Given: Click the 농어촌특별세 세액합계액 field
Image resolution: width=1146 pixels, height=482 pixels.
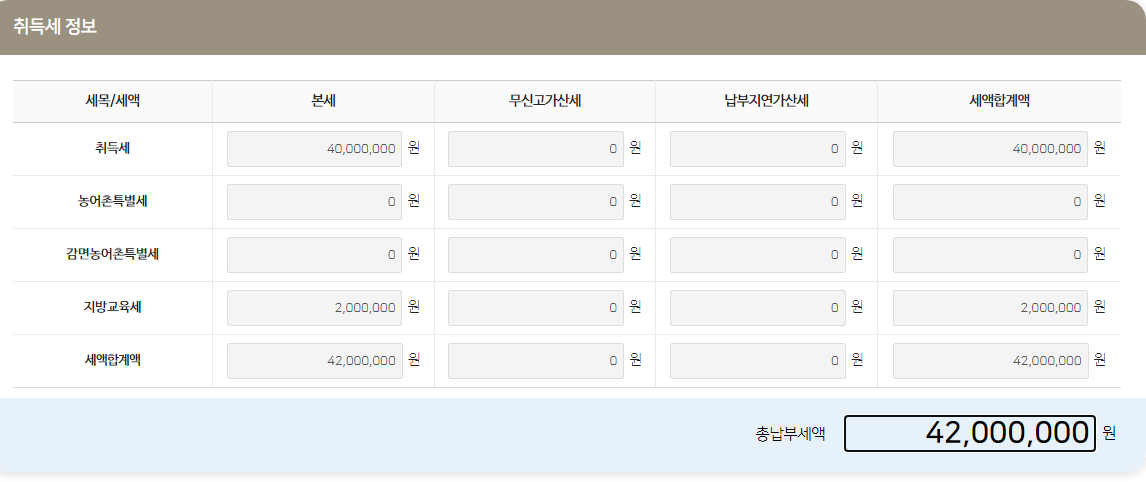Looking at the screenshot, I should click(x=990, y=202).
